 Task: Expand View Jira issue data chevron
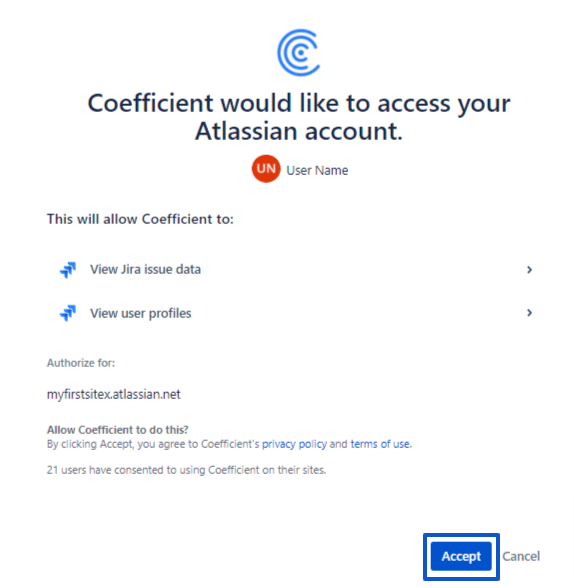[x=529, y=270]
